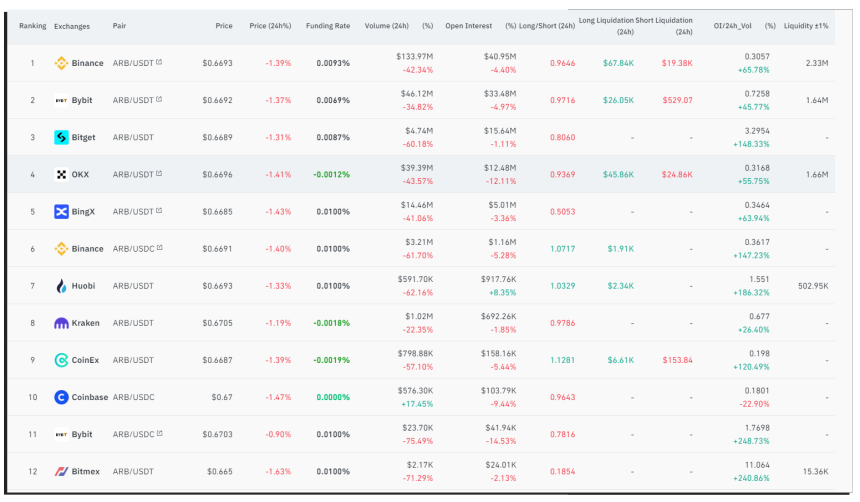Open the Coinbase ARB/USDC pair link
860x502 pixels.
click(x=133, y=397)
